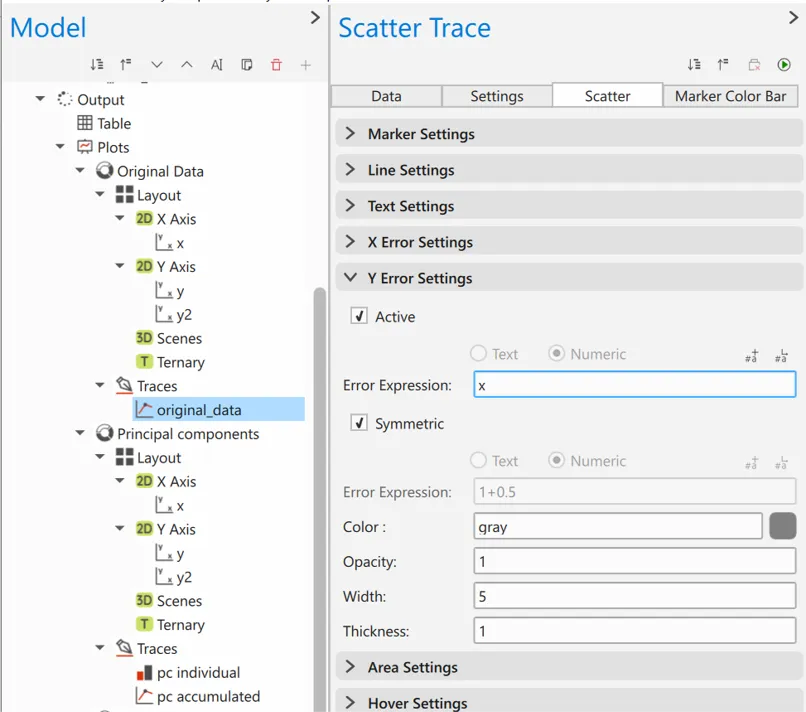Click the gray color swatch
The image size is (806, 712).
point(782,526)
